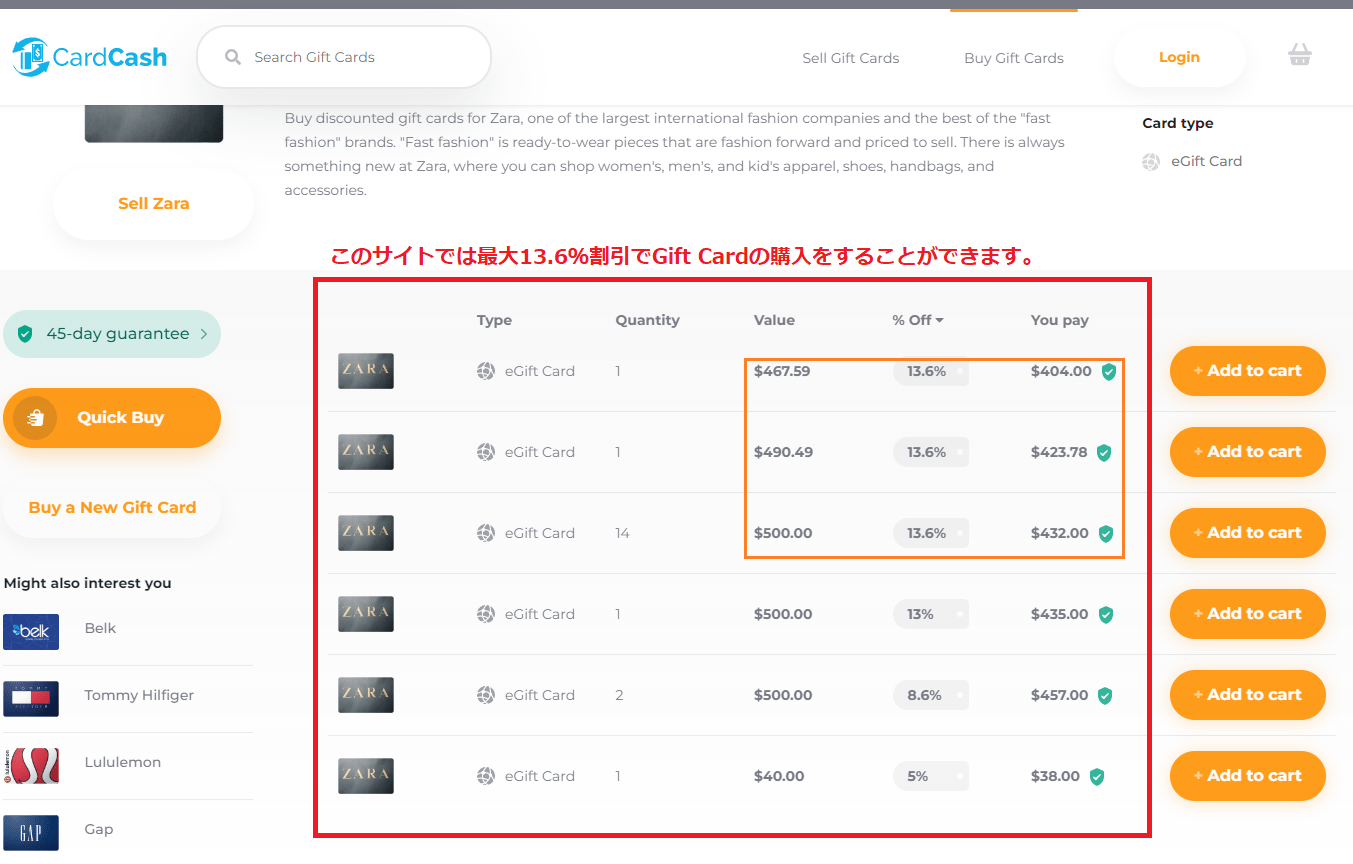Click eGift globe icon in $490.49 row
This screenshot has height=864, width=1353.
(x=486, y=452)
